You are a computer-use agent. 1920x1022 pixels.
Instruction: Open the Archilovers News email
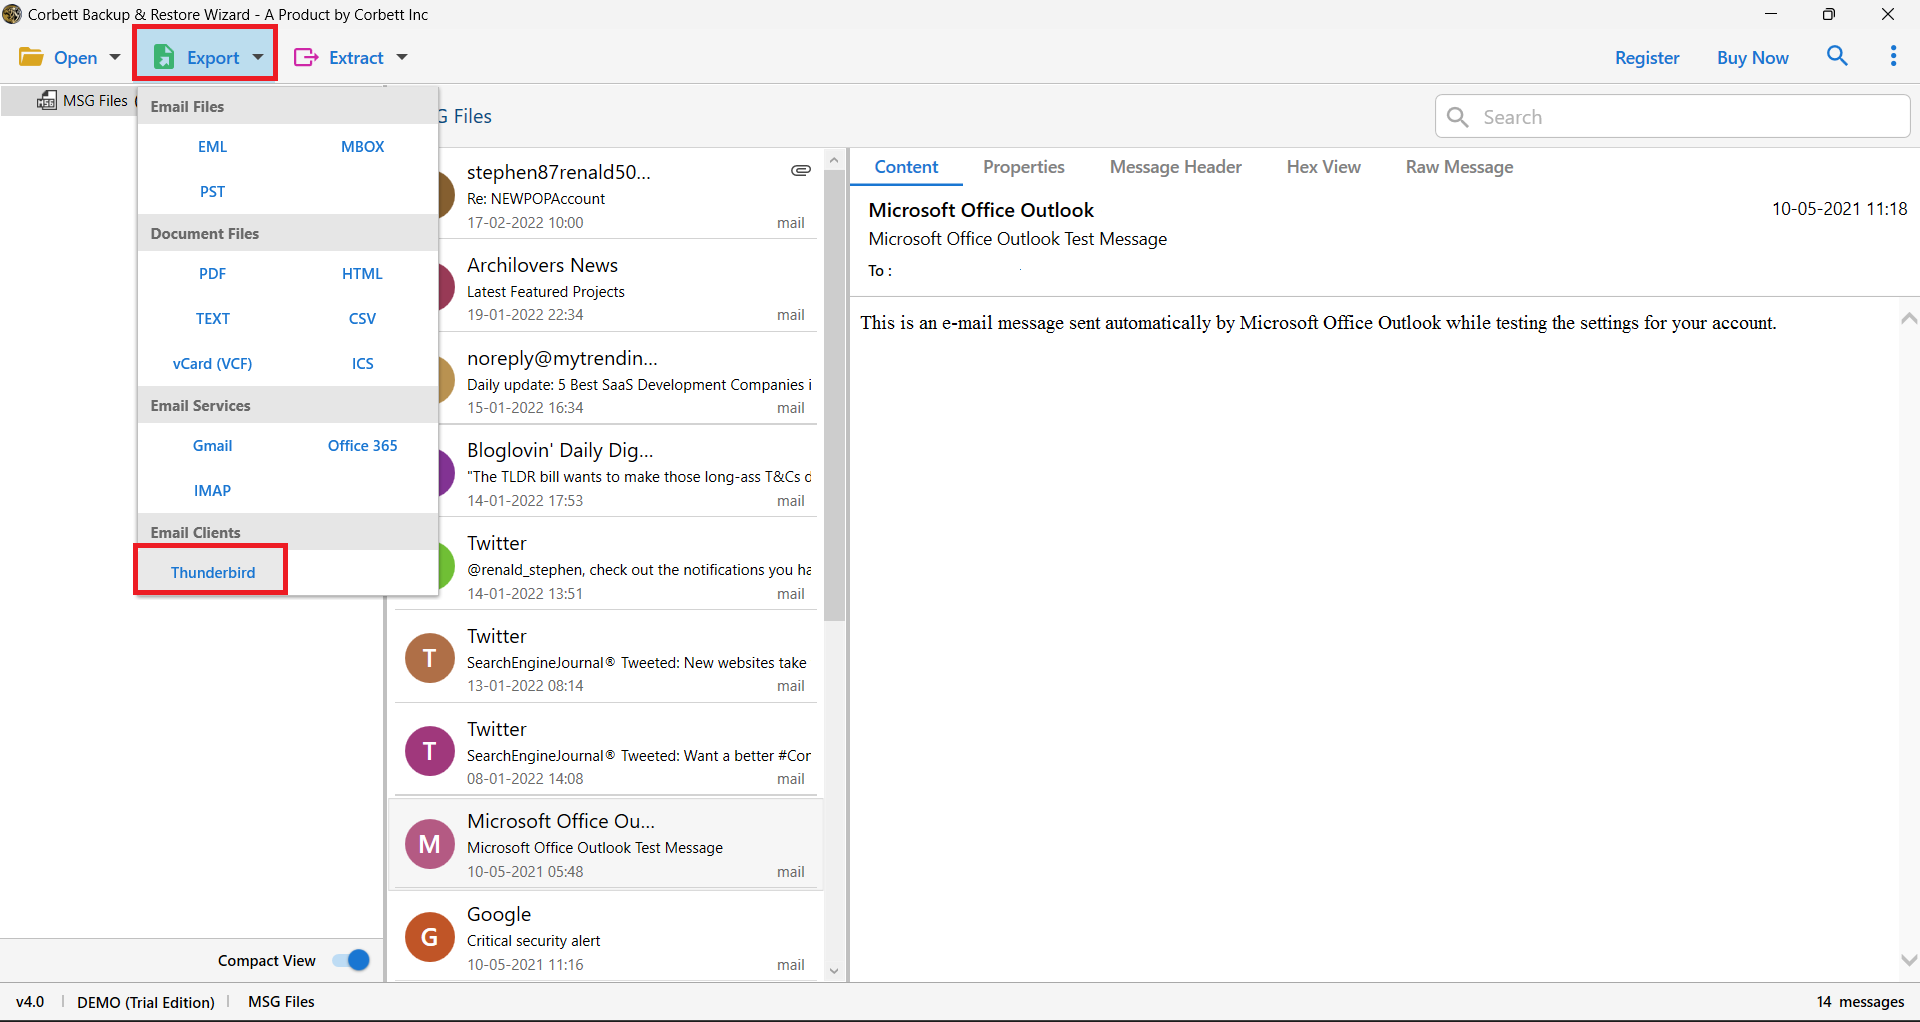(x=628, y=287)
